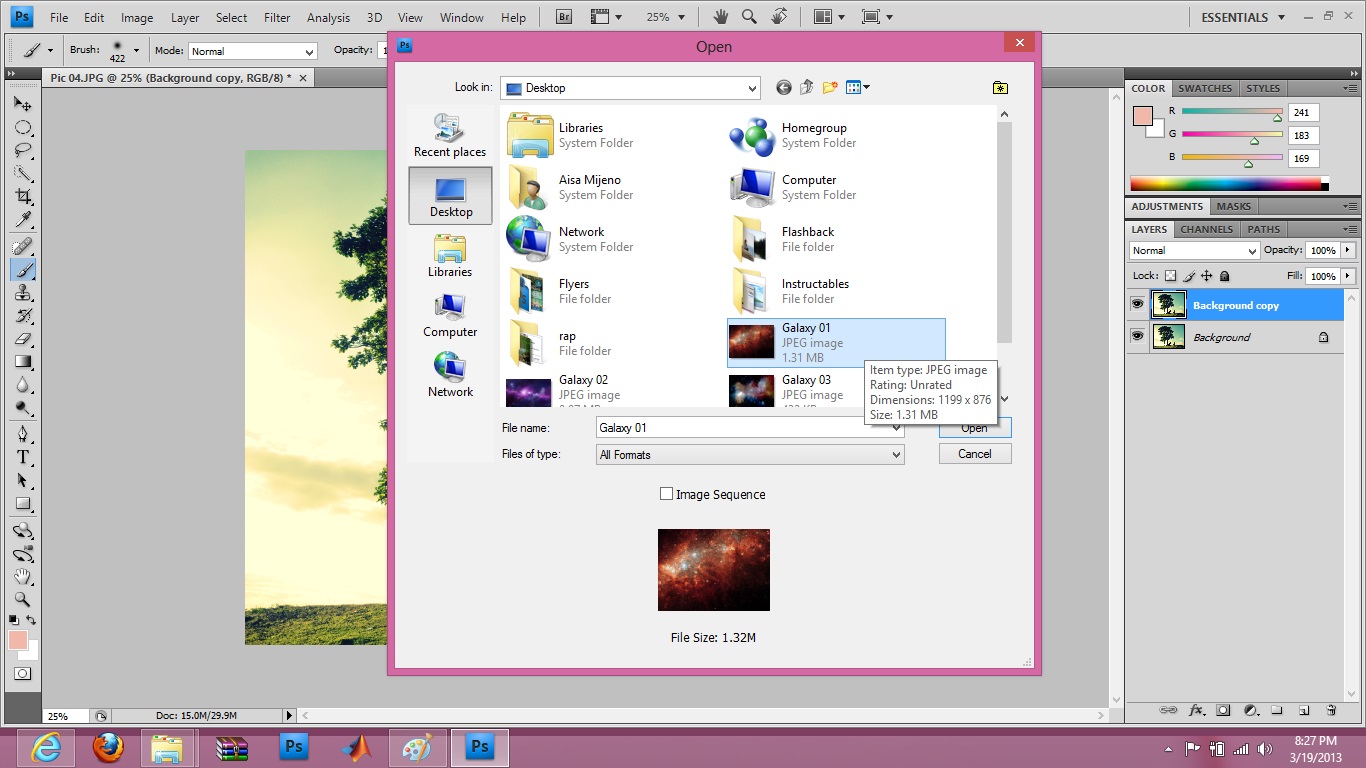Choose Computer in the dialog sidebar
Image resolution: width=1366 pixels, height=768 pixels.
450,316
